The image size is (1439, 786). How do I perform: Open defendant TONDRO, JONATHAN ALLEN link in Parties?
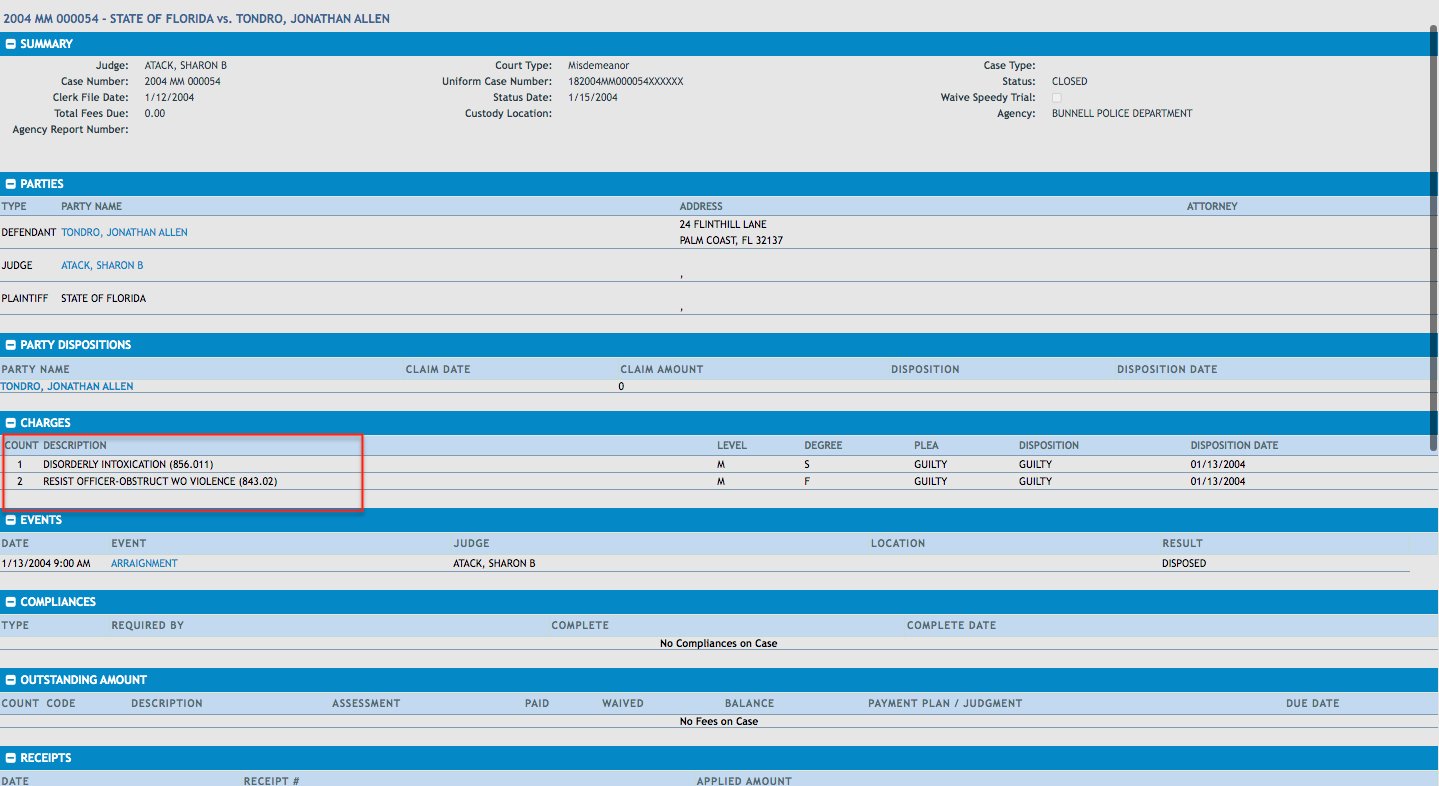tap(124, 232)
